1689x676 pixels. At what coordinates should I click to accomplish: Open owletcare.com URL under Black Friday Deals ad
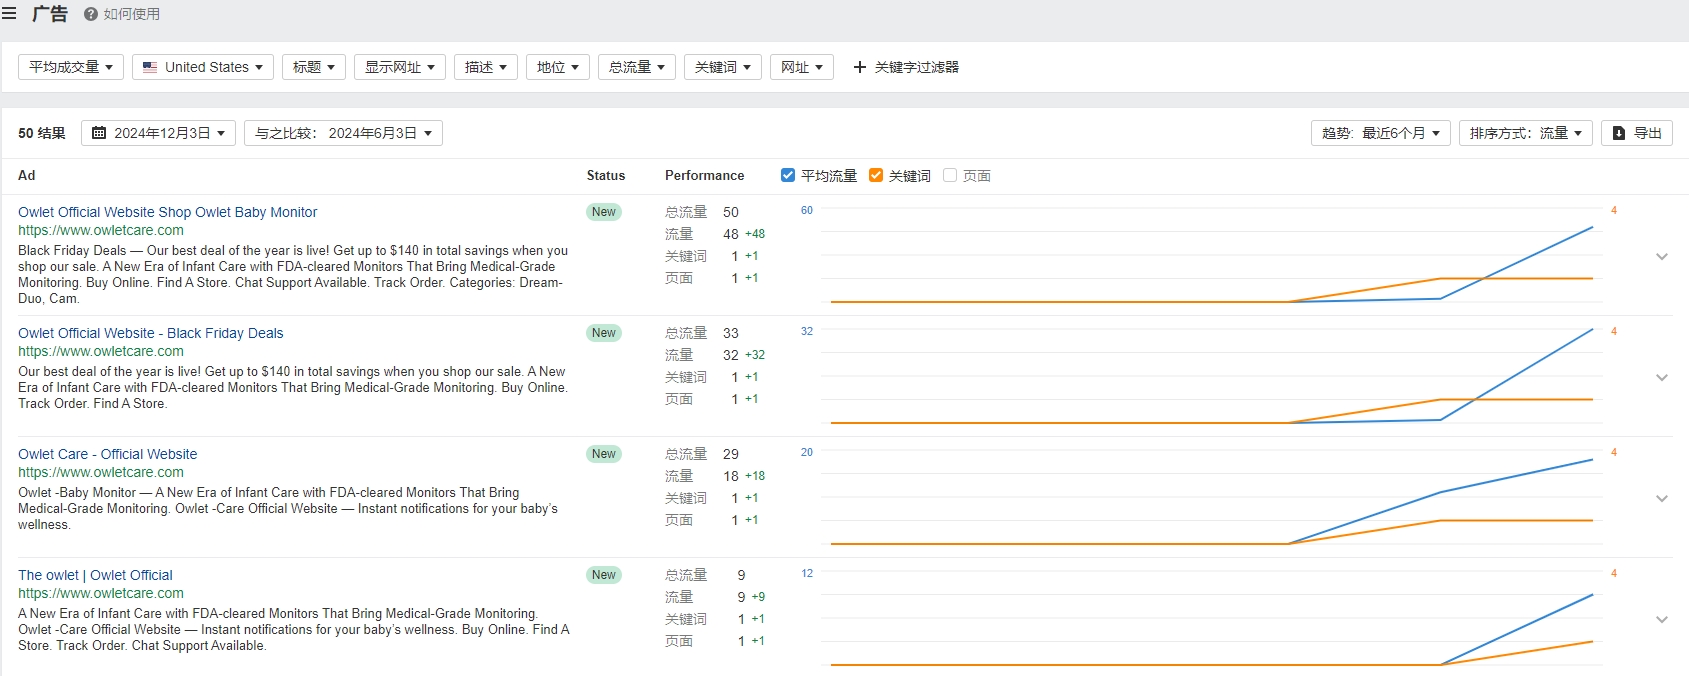pos(101,351)
